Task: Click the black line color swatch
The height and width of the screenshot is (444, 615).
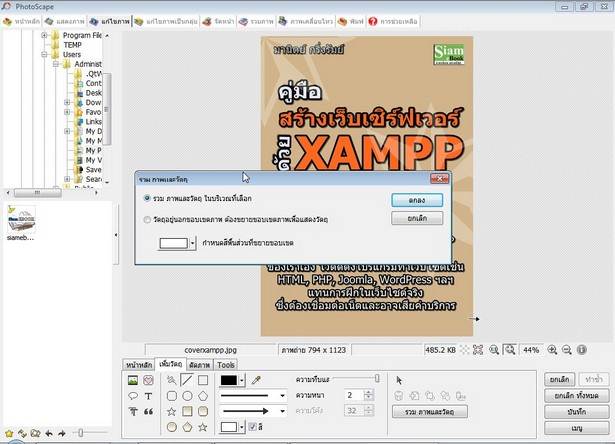Action: click(229, 380)
